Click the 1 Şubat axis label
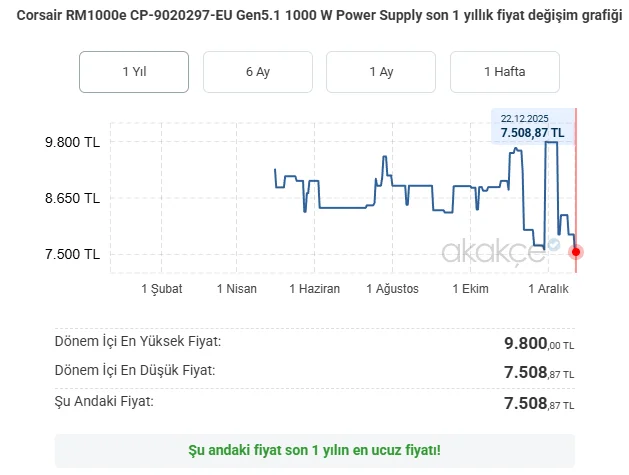629x475 pixels. (x=162, y=289)
